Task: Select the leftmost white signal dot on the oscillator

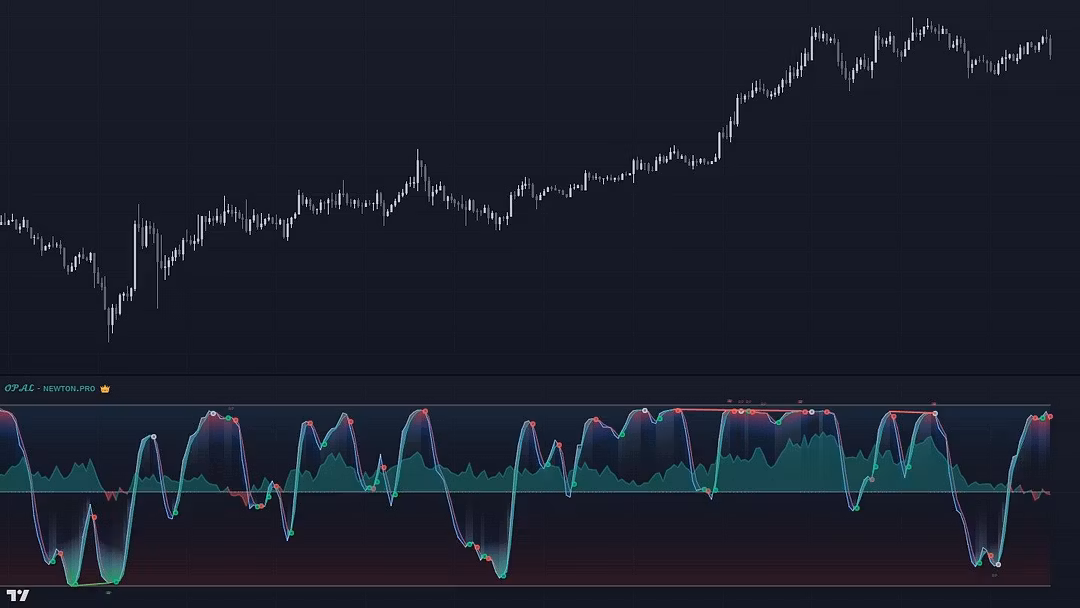Action: tap(154, 437)
